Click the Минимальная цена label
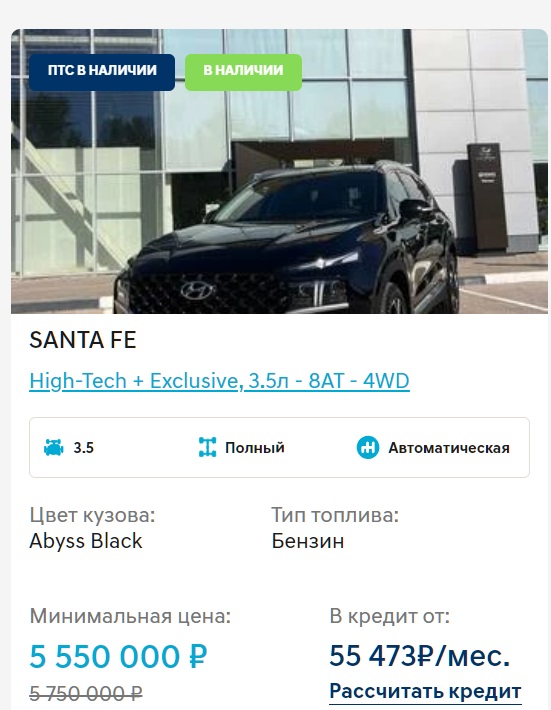 tap(130, 616)
